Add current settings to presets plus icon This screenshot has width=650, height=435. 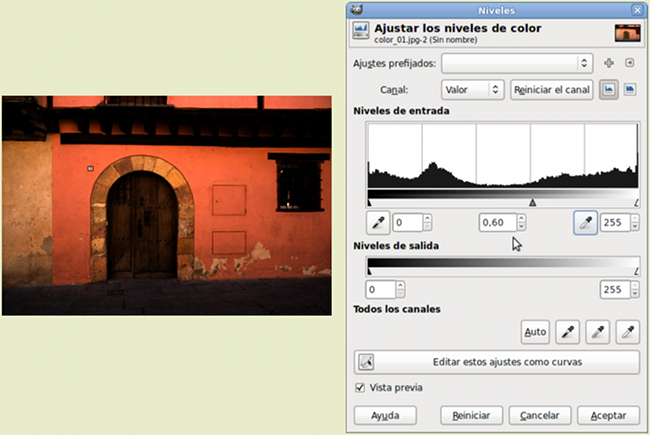point(609,63)
